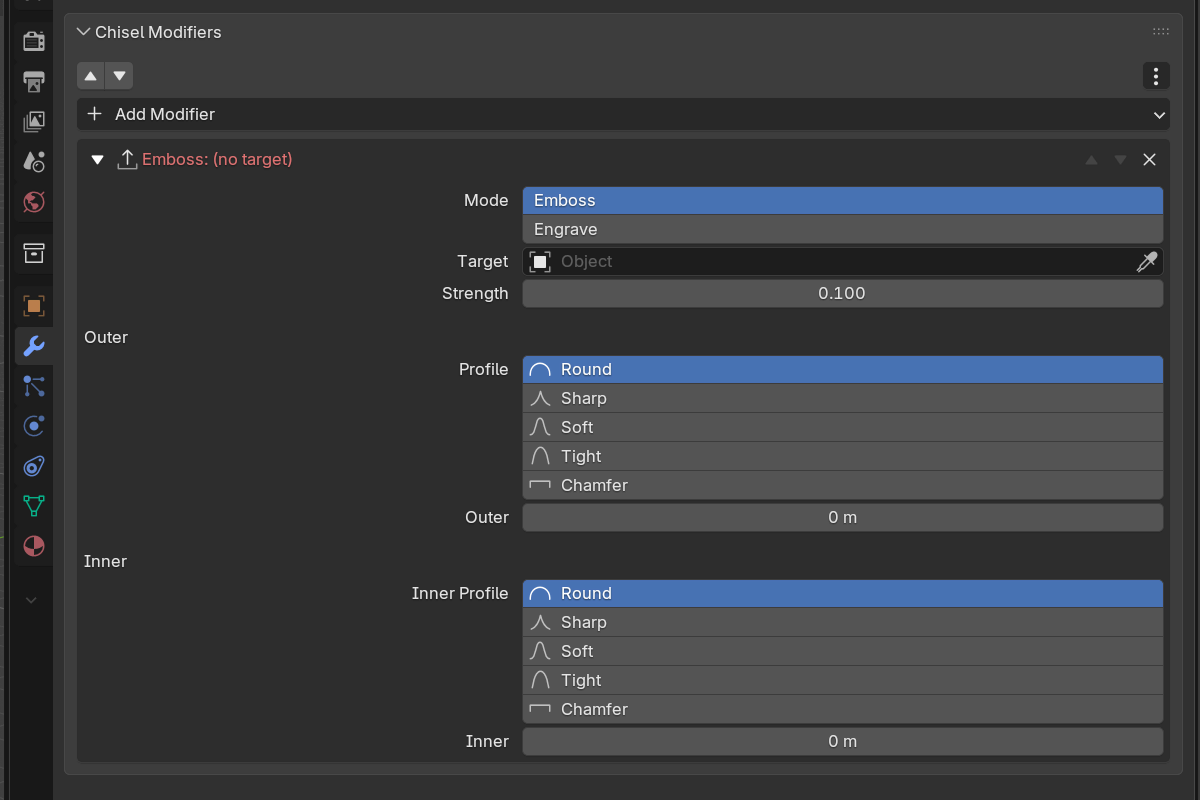Remove the Emboss modifier
1200x800 pixels.
(x=1149, y=160)
